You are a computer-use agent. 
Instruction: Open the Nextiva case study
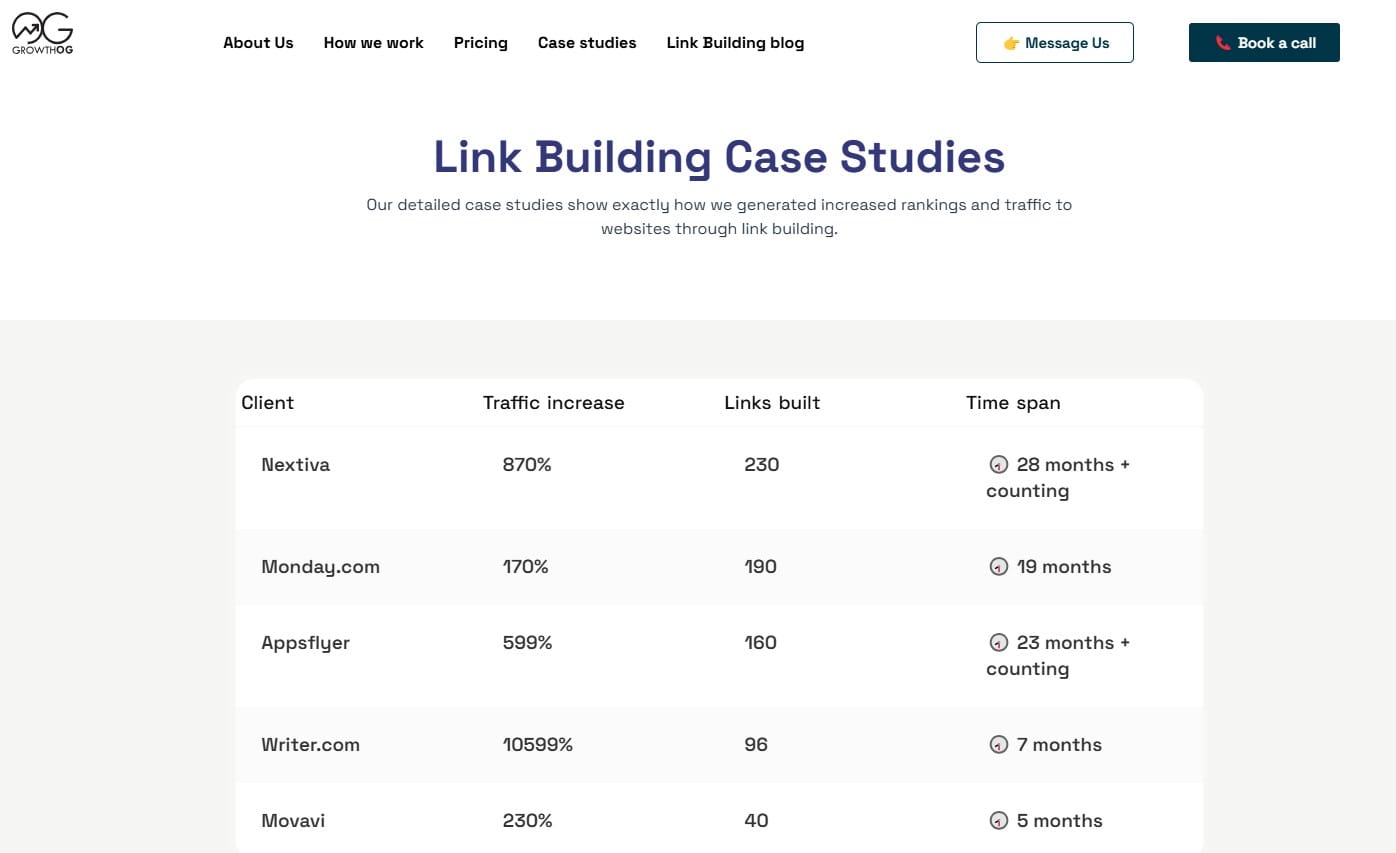point(295,465)
